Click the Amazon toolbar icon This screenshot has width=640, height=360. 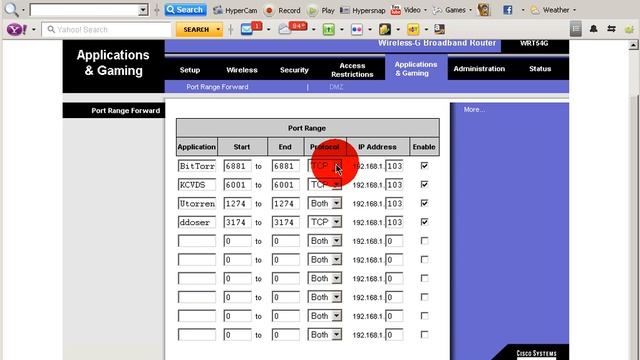click(439, 29)
